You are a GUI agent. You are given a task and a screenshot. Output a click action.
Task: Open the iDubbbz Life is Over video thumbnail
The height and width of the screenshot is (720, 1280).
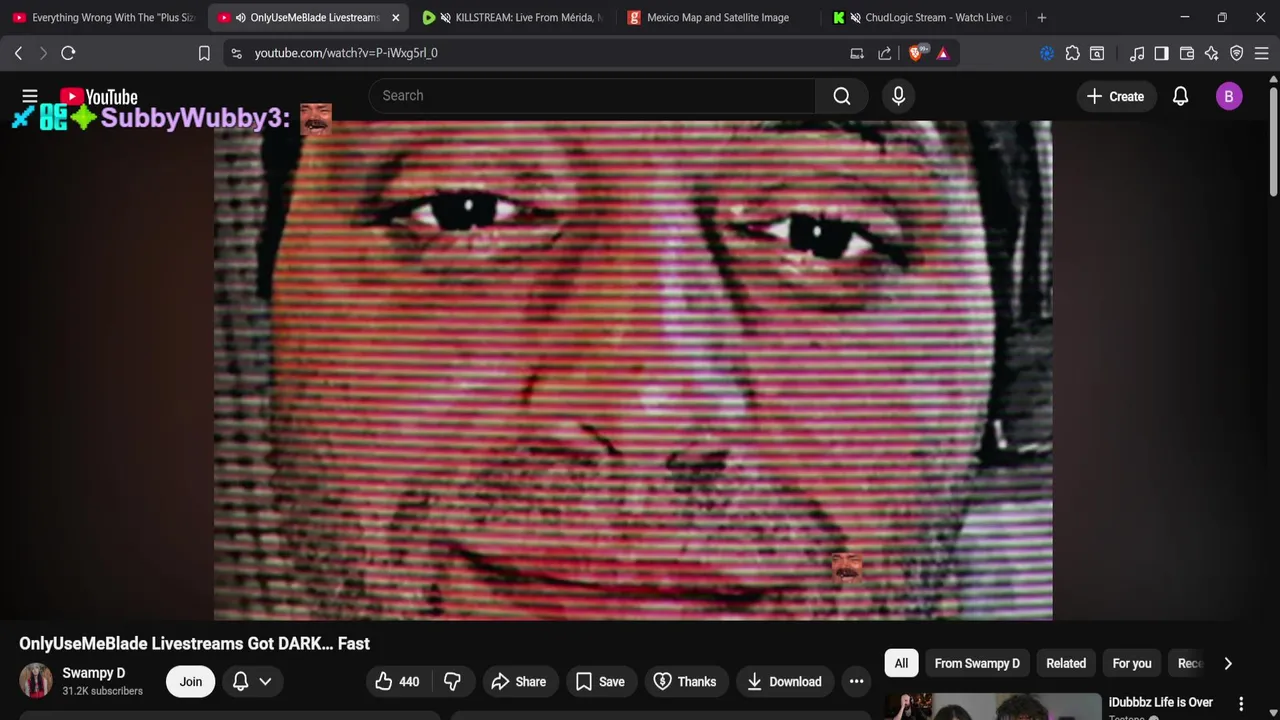pos(992,706)
